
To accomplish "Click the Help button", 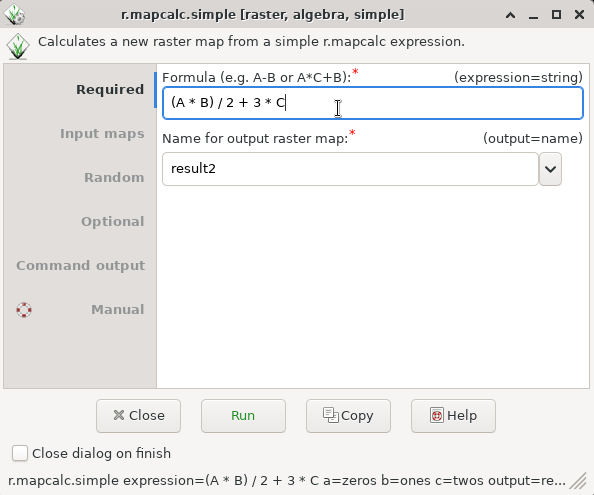I will tap(453, 415).
